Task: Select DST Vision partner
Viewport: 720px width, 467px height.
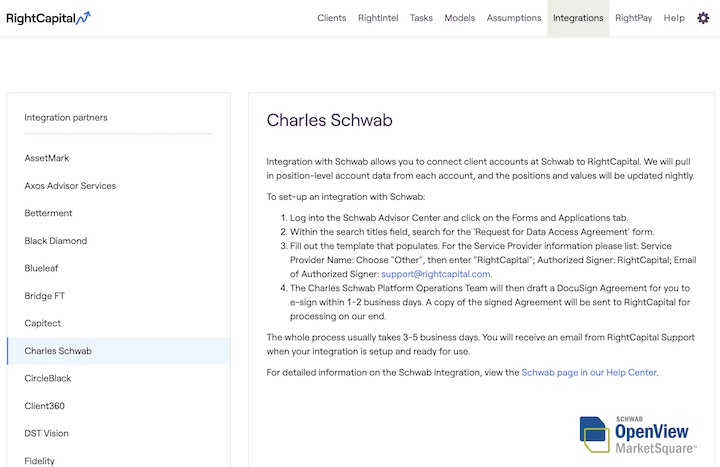Action: (x=119, y=433)
